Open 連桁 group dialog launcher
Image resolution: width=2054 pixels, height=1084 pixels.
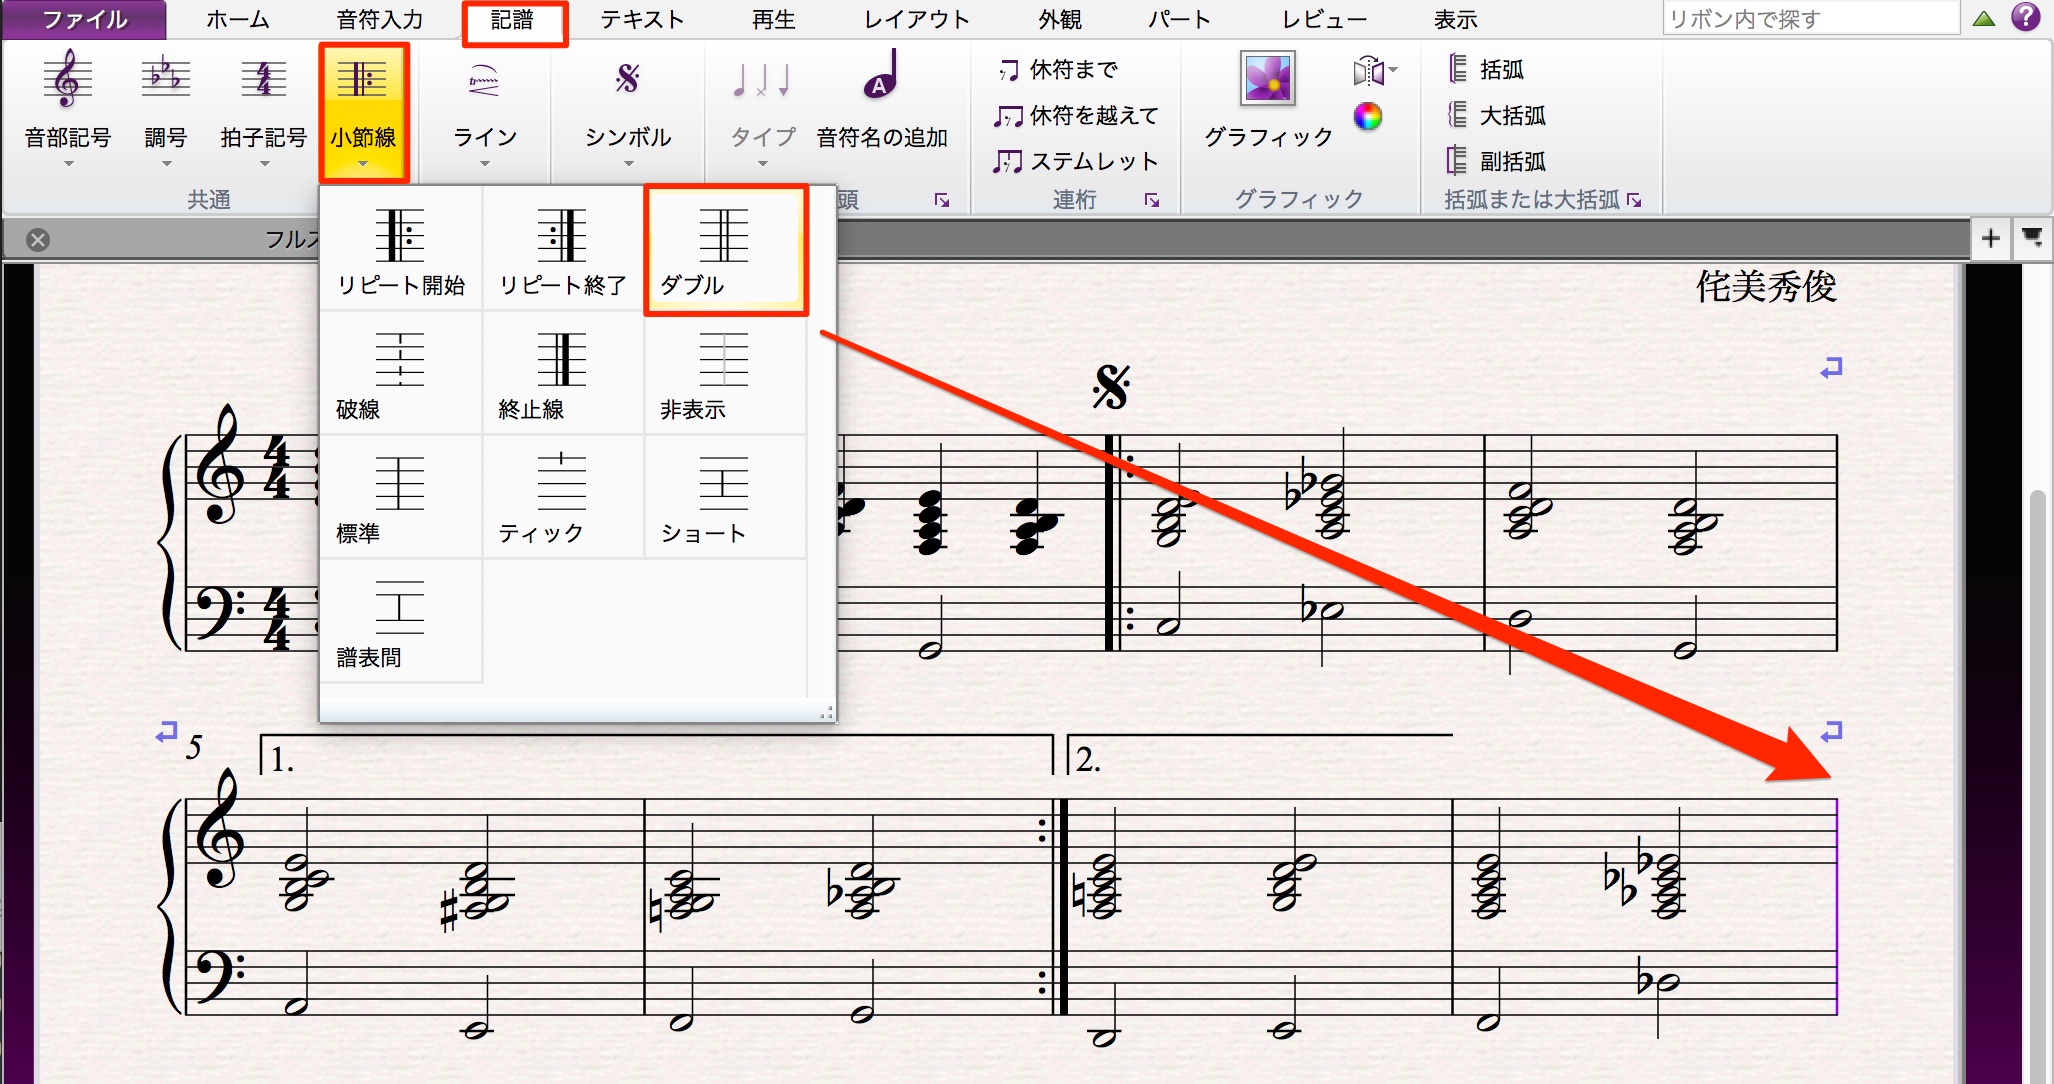point(1152,200)
